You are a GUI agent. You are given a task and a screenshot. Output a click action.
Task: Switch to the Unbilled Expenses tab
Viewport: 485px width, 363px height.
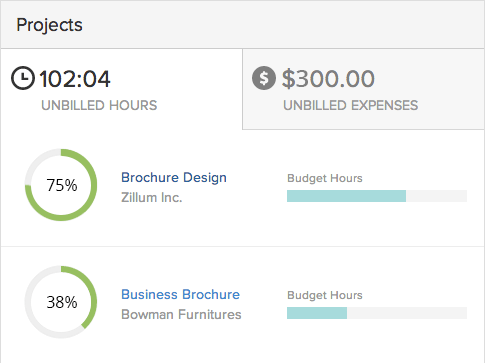point(364,89)
